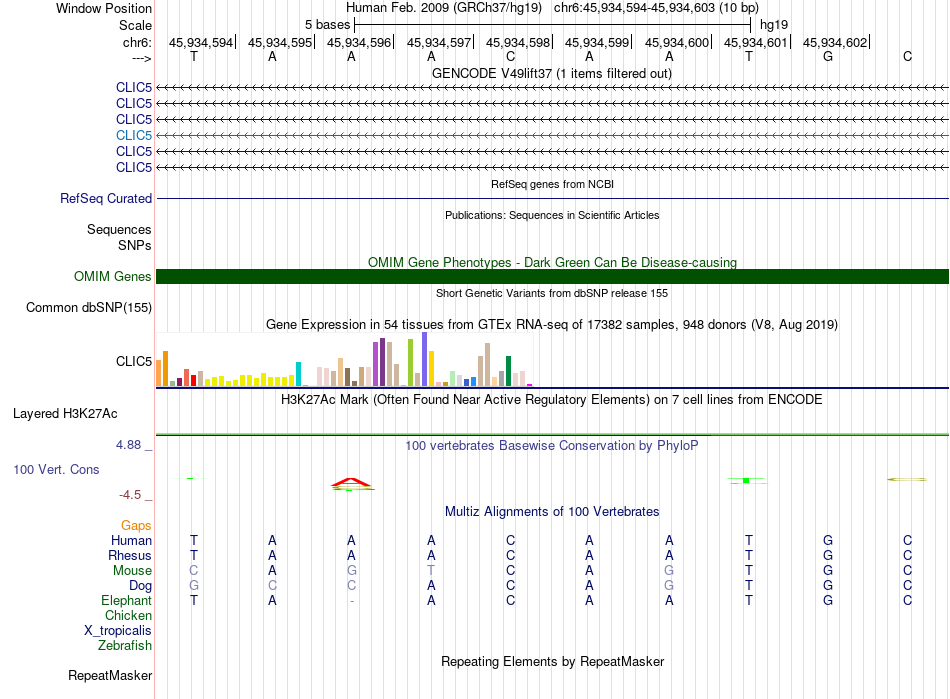
Task: Click the light-blue CLIC5 intron arrow line
Action: pyautogui.click(x=552, y=135)
